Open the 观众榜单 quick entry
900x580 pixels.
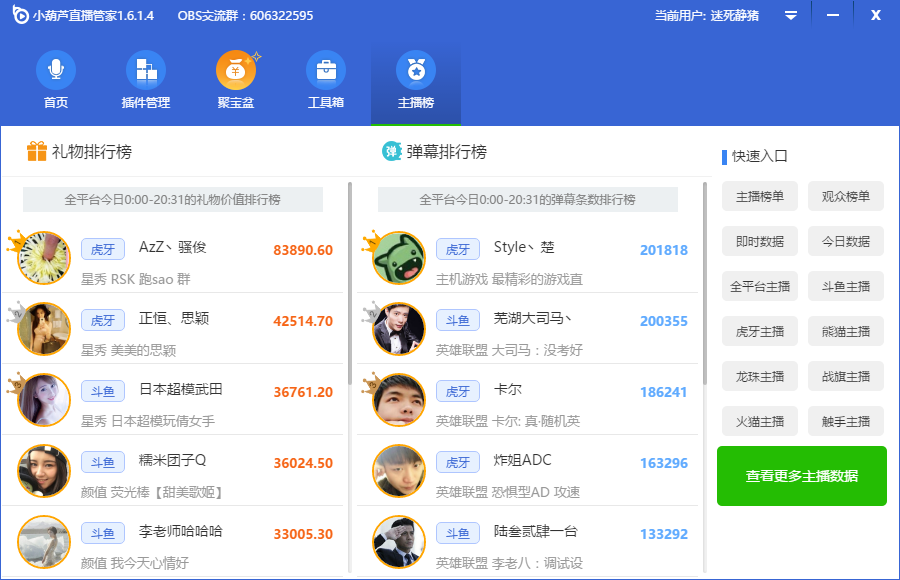pos(846,197)
